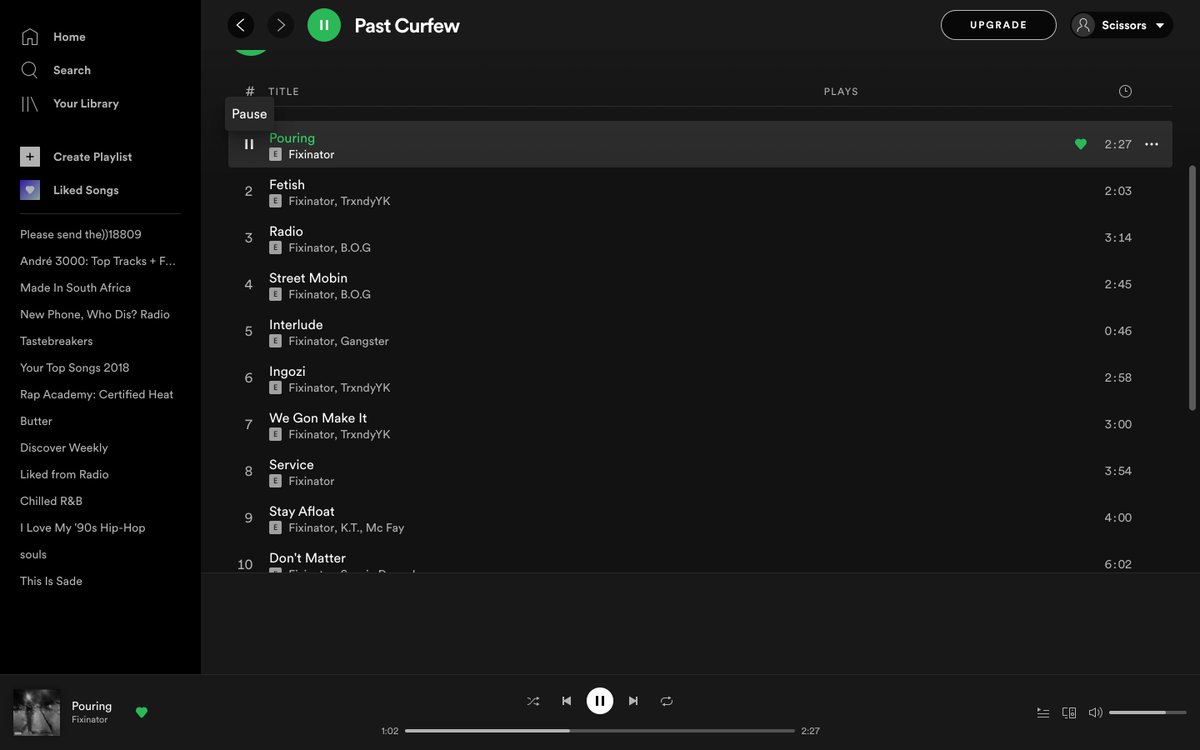Open I Love My '90s Hip-Hop playlist

coord(83,528)
